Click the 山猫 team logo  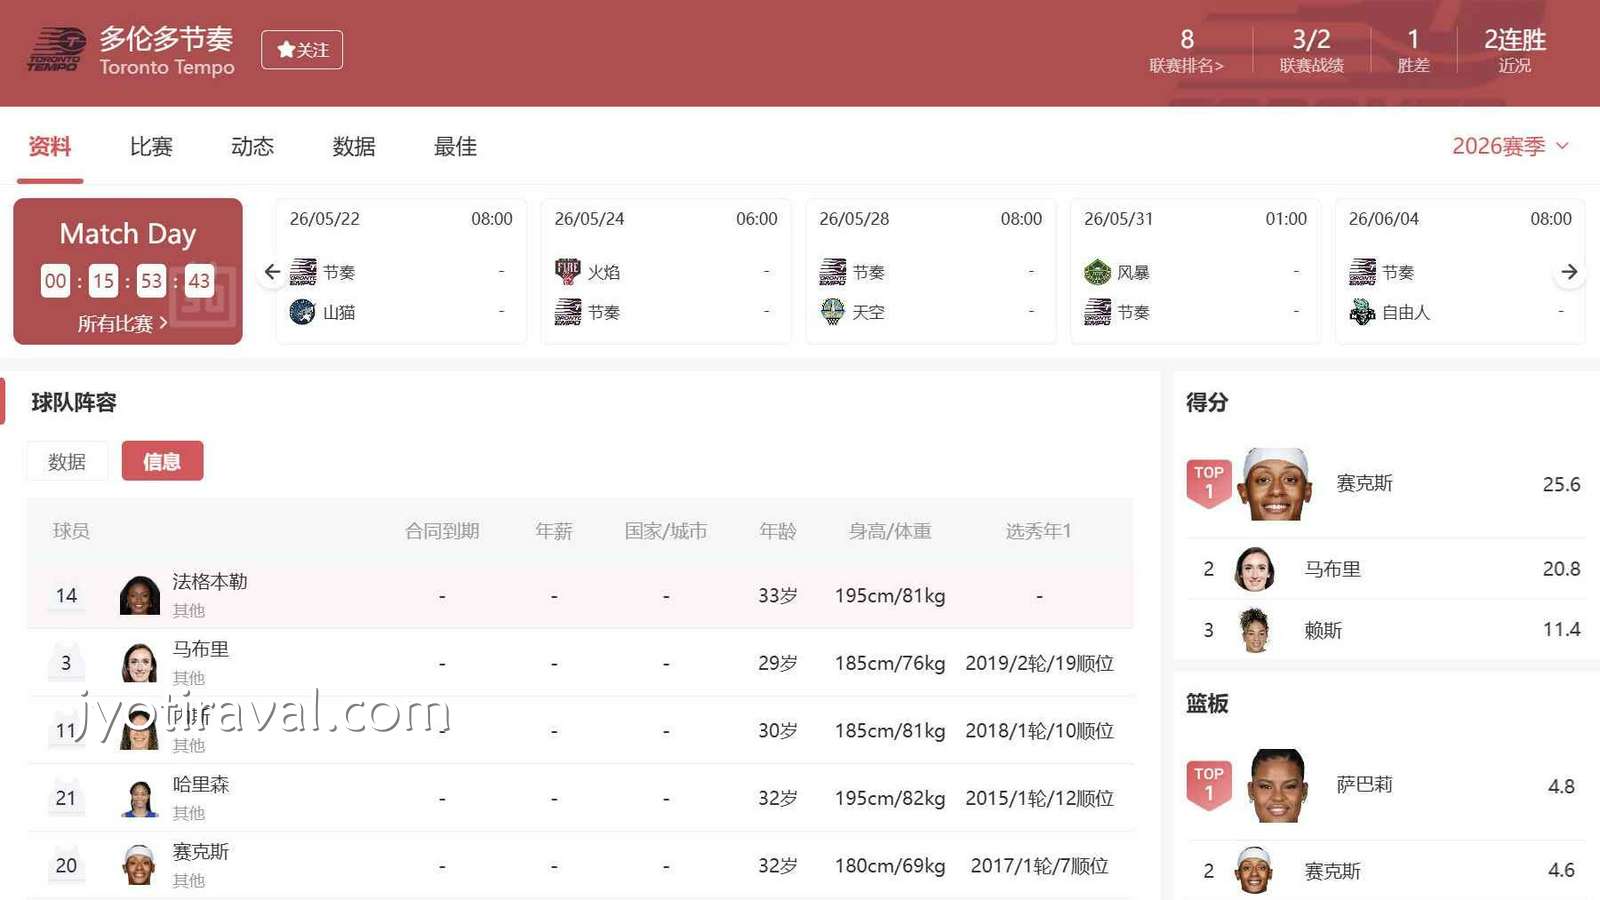(x=303, y=312)
